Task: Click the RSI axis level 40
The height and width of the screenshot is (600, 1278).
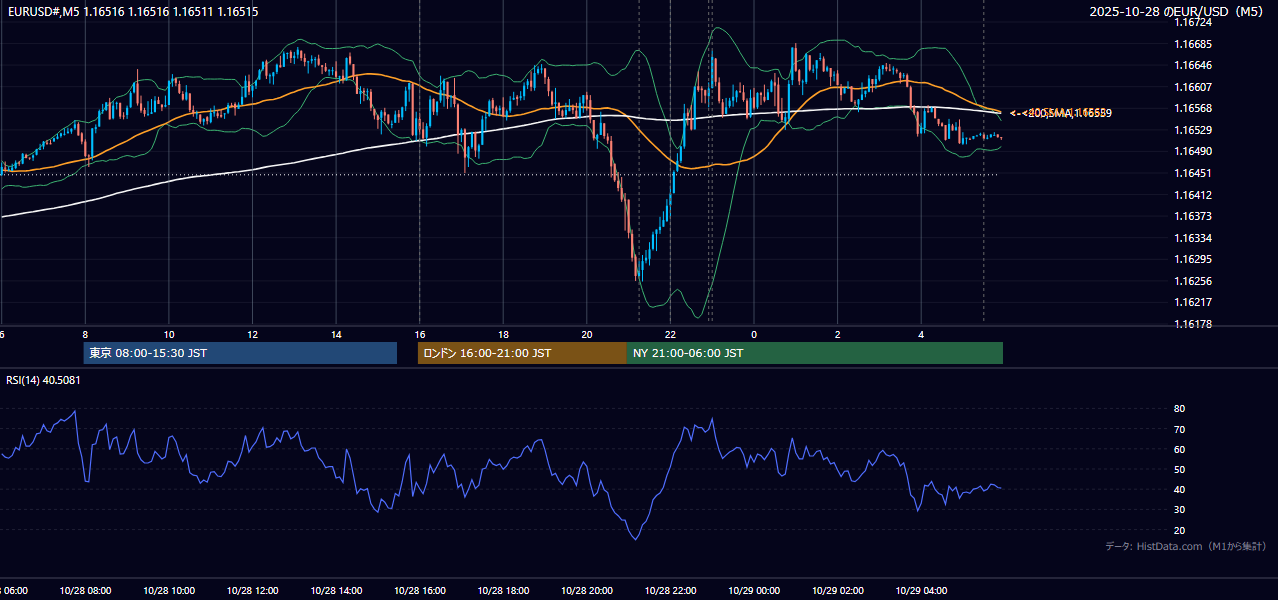Action: 1179,489
